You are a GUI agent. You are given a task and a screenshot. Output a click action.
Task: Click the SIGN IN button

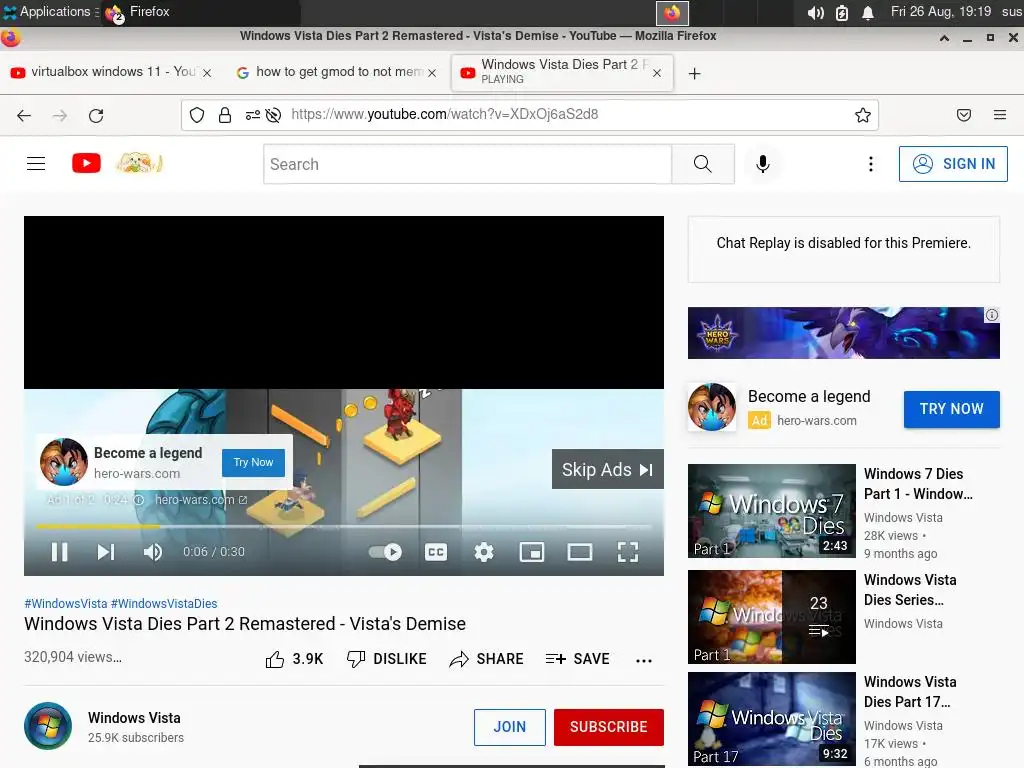953,164
